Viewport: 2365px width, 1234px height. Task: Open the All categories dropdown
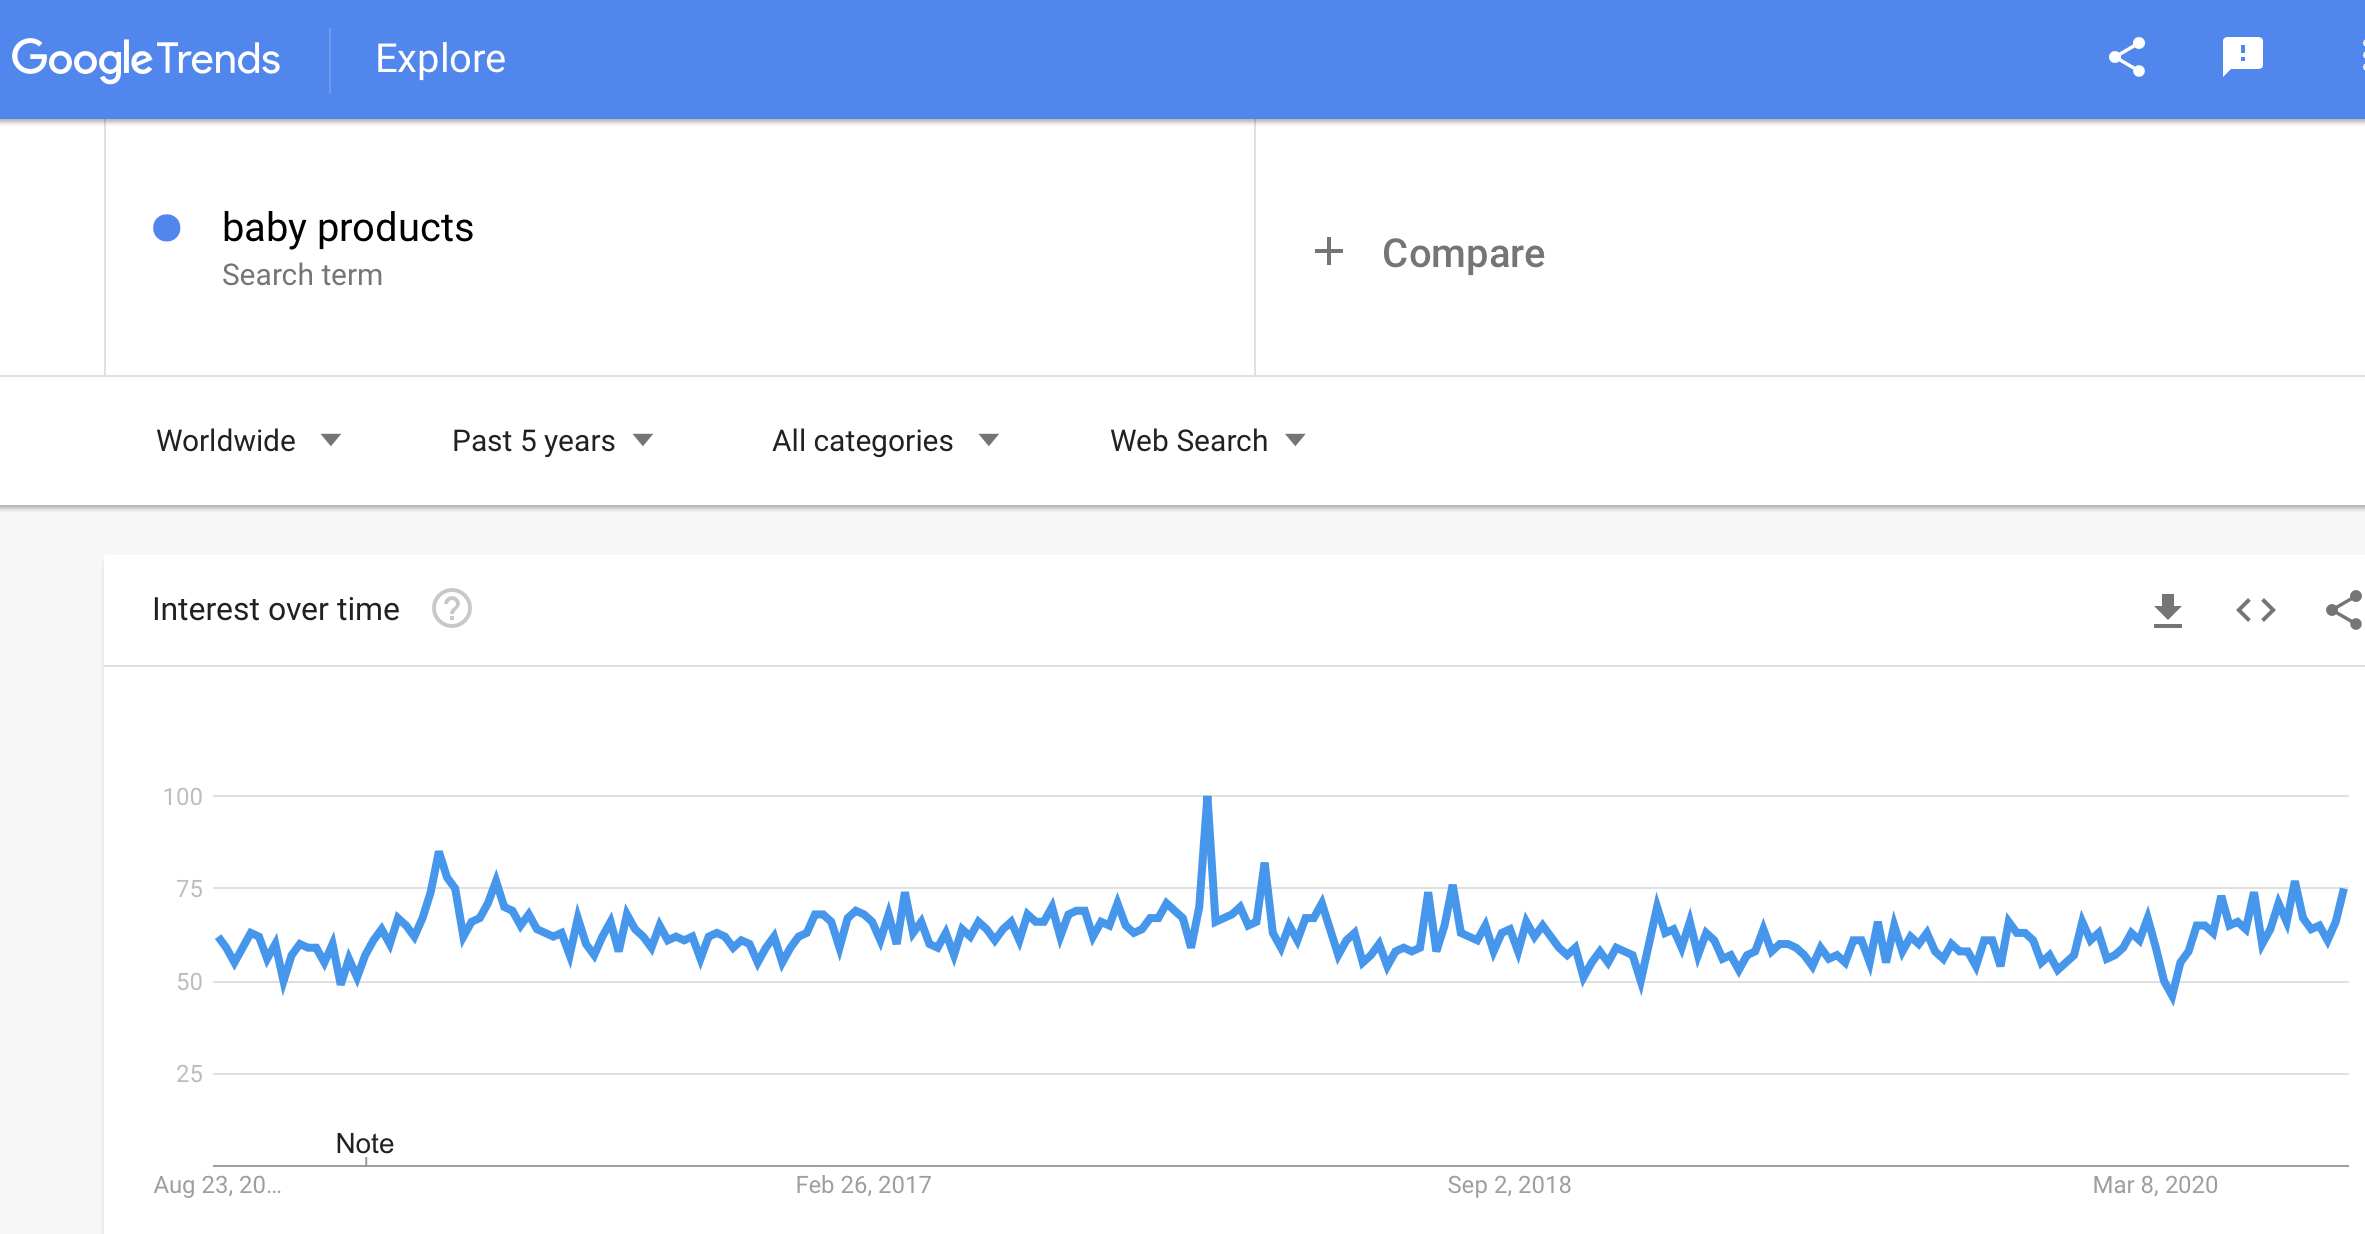pyautogui.click(x=885, y=441)
